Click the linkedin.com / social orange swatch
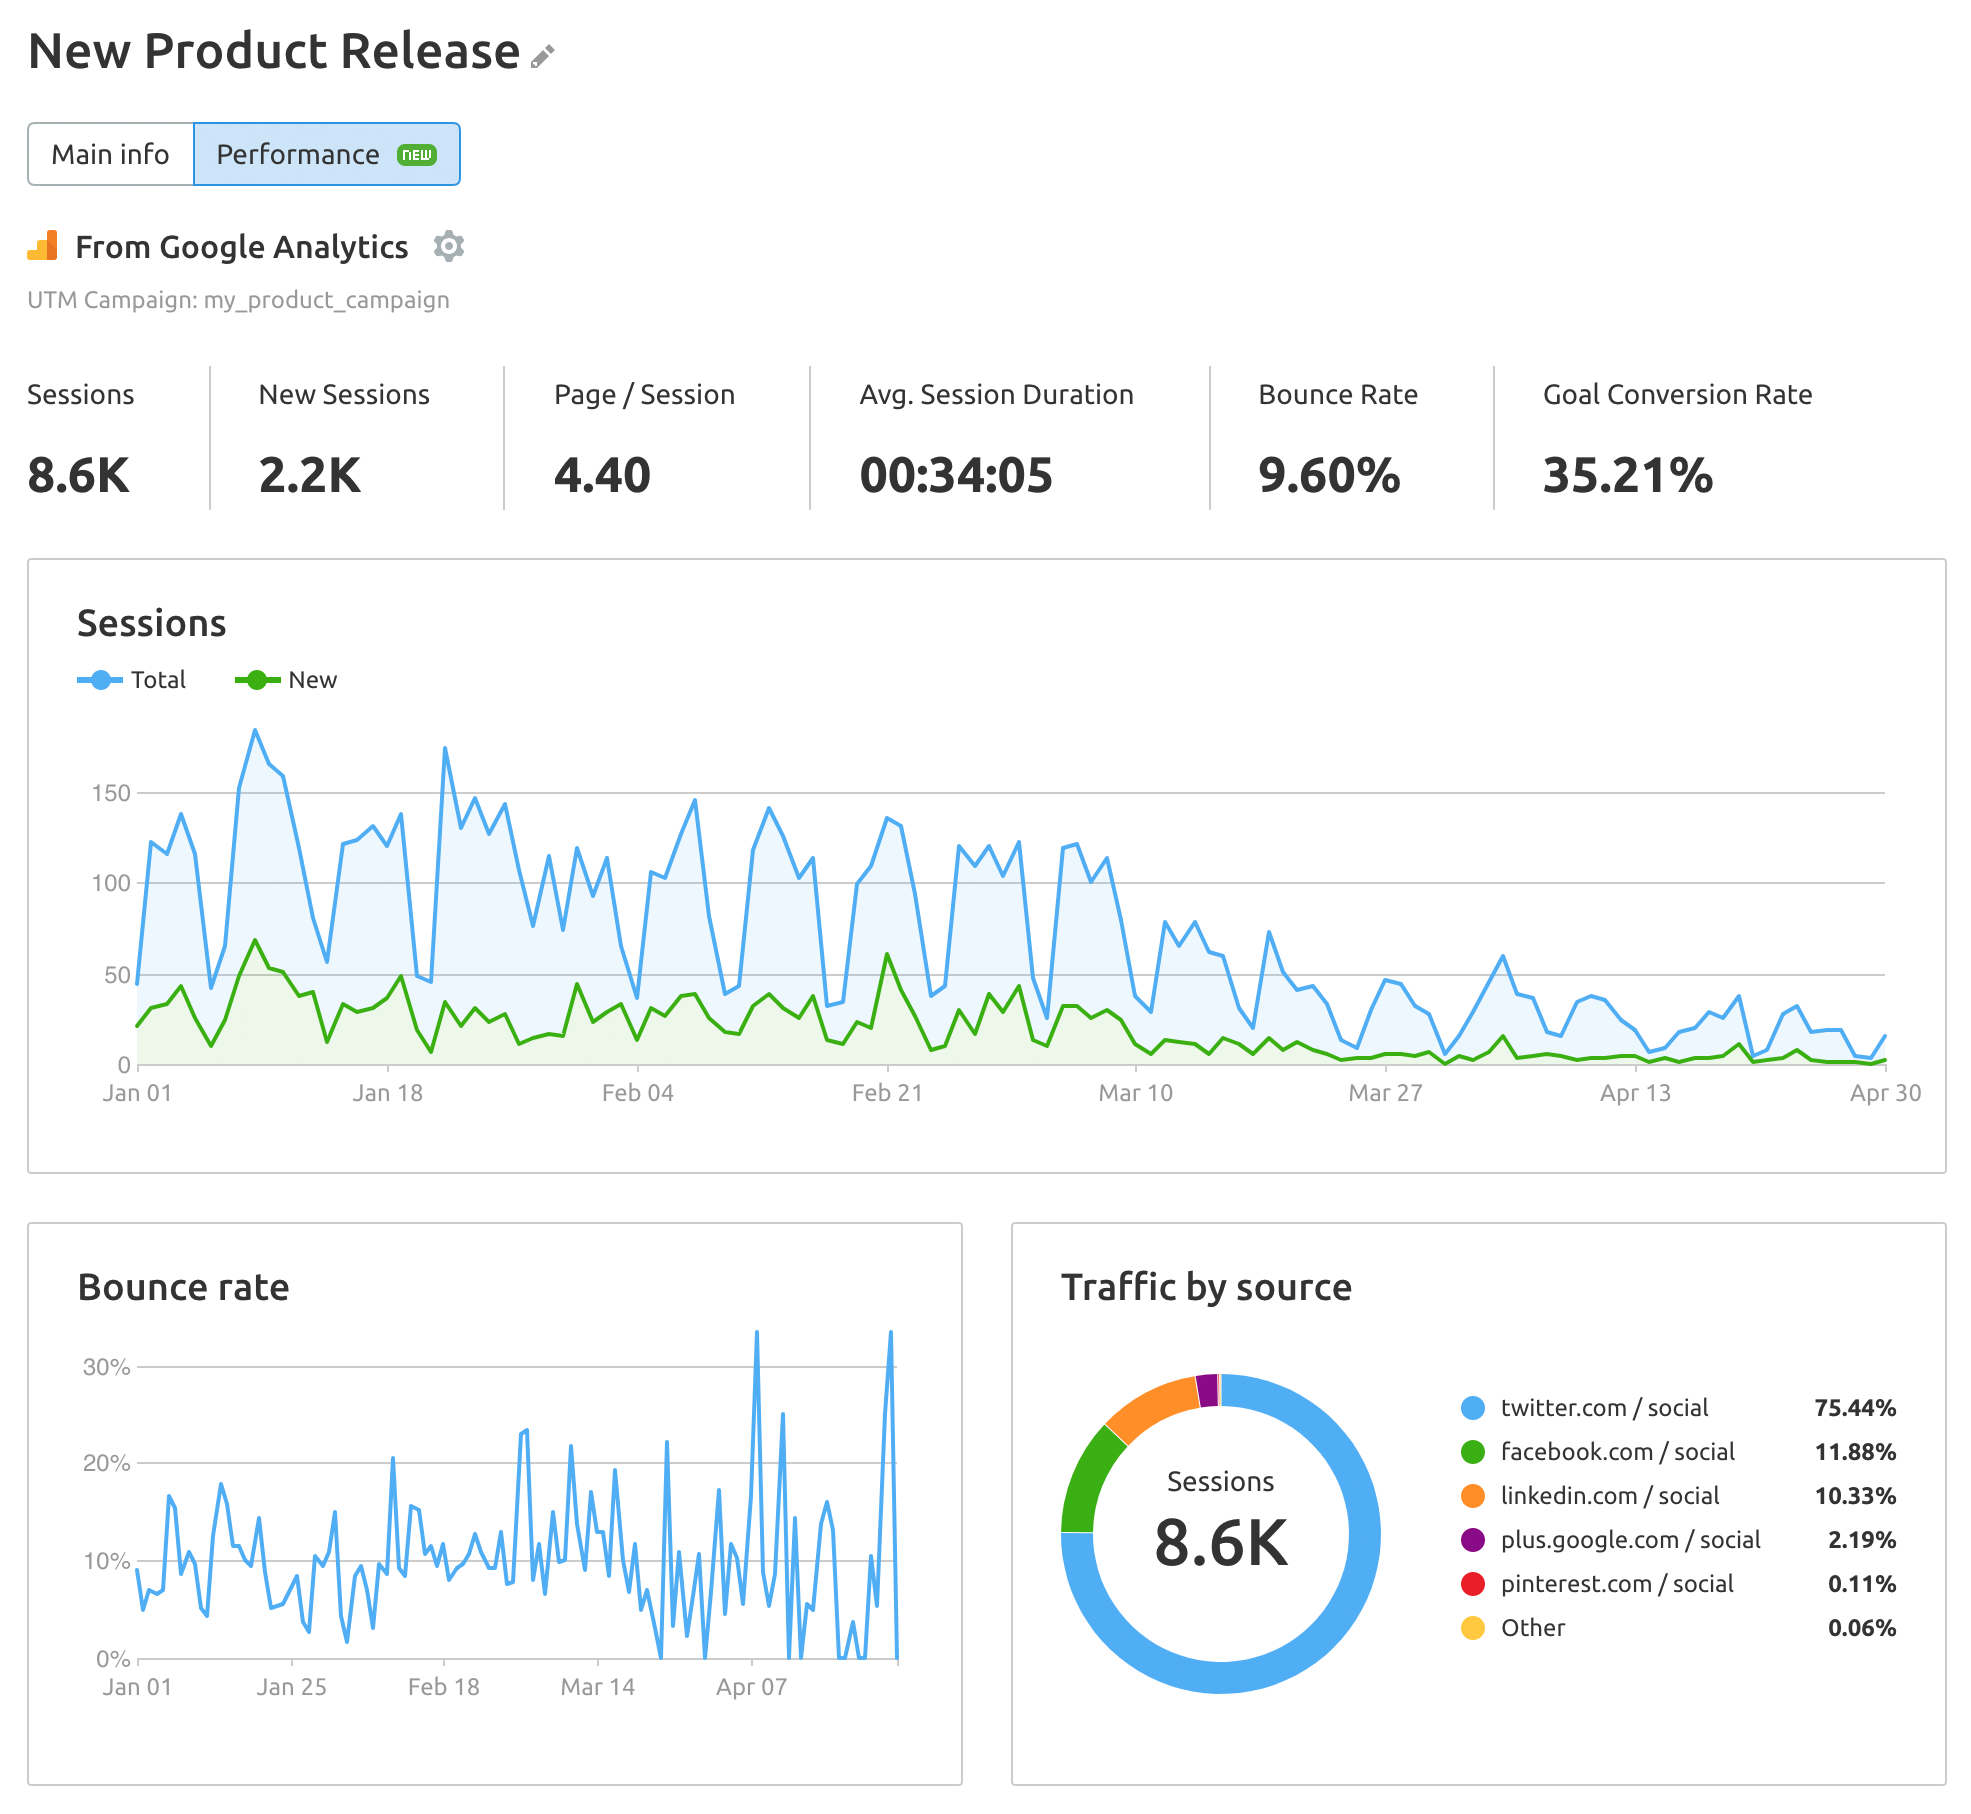 point(1473,1496)
